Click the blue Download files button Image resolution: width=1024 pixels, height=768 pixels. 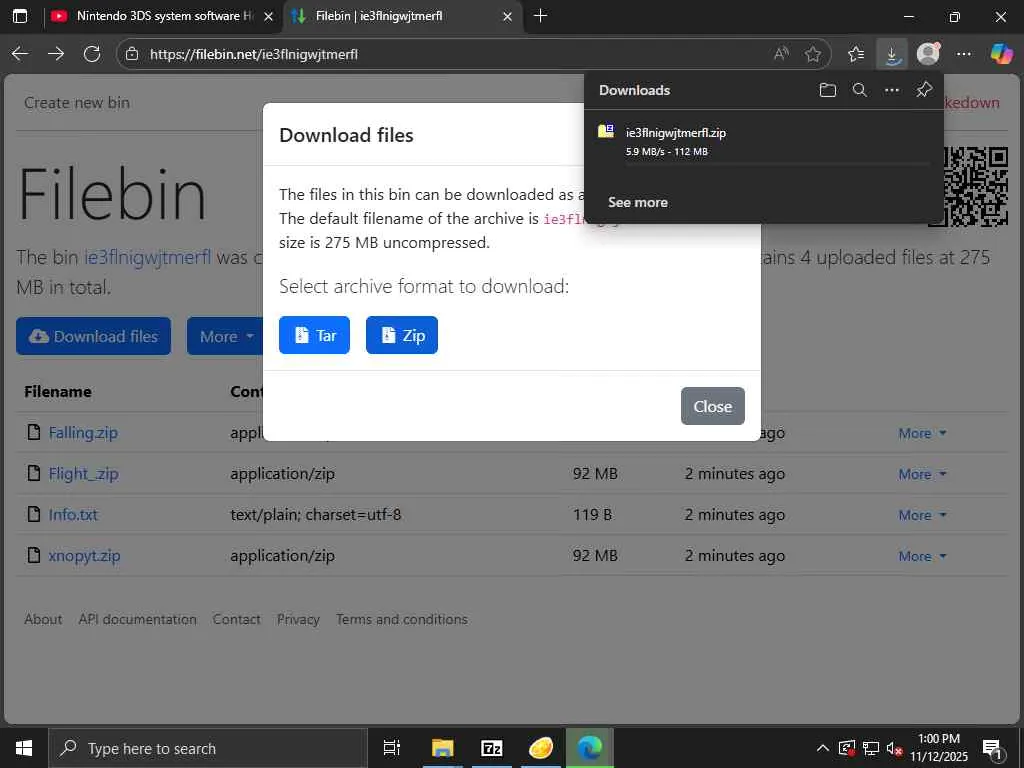93,336
